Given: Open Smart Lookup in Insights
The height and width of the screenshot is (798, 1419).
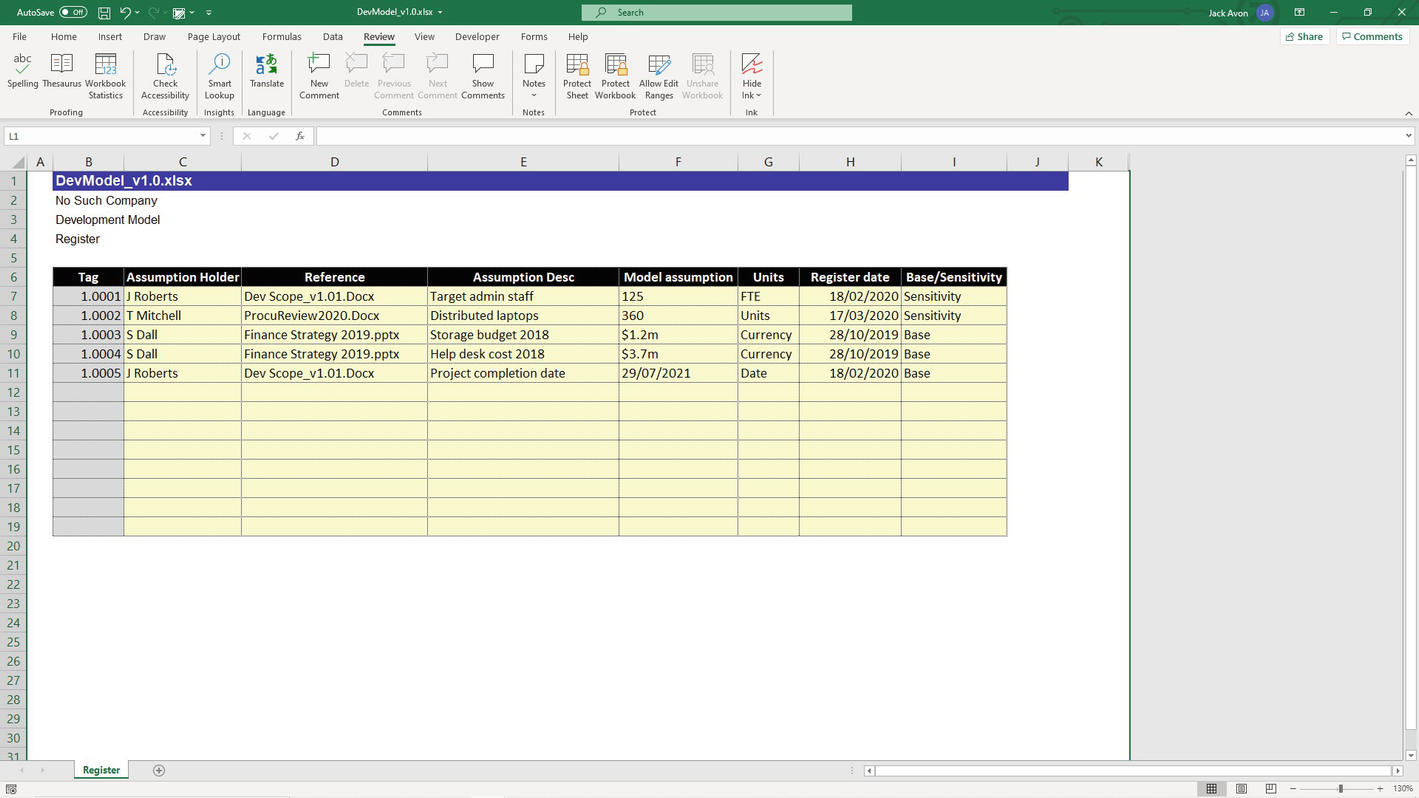Looking at the screenshot, I should [219, 72].
